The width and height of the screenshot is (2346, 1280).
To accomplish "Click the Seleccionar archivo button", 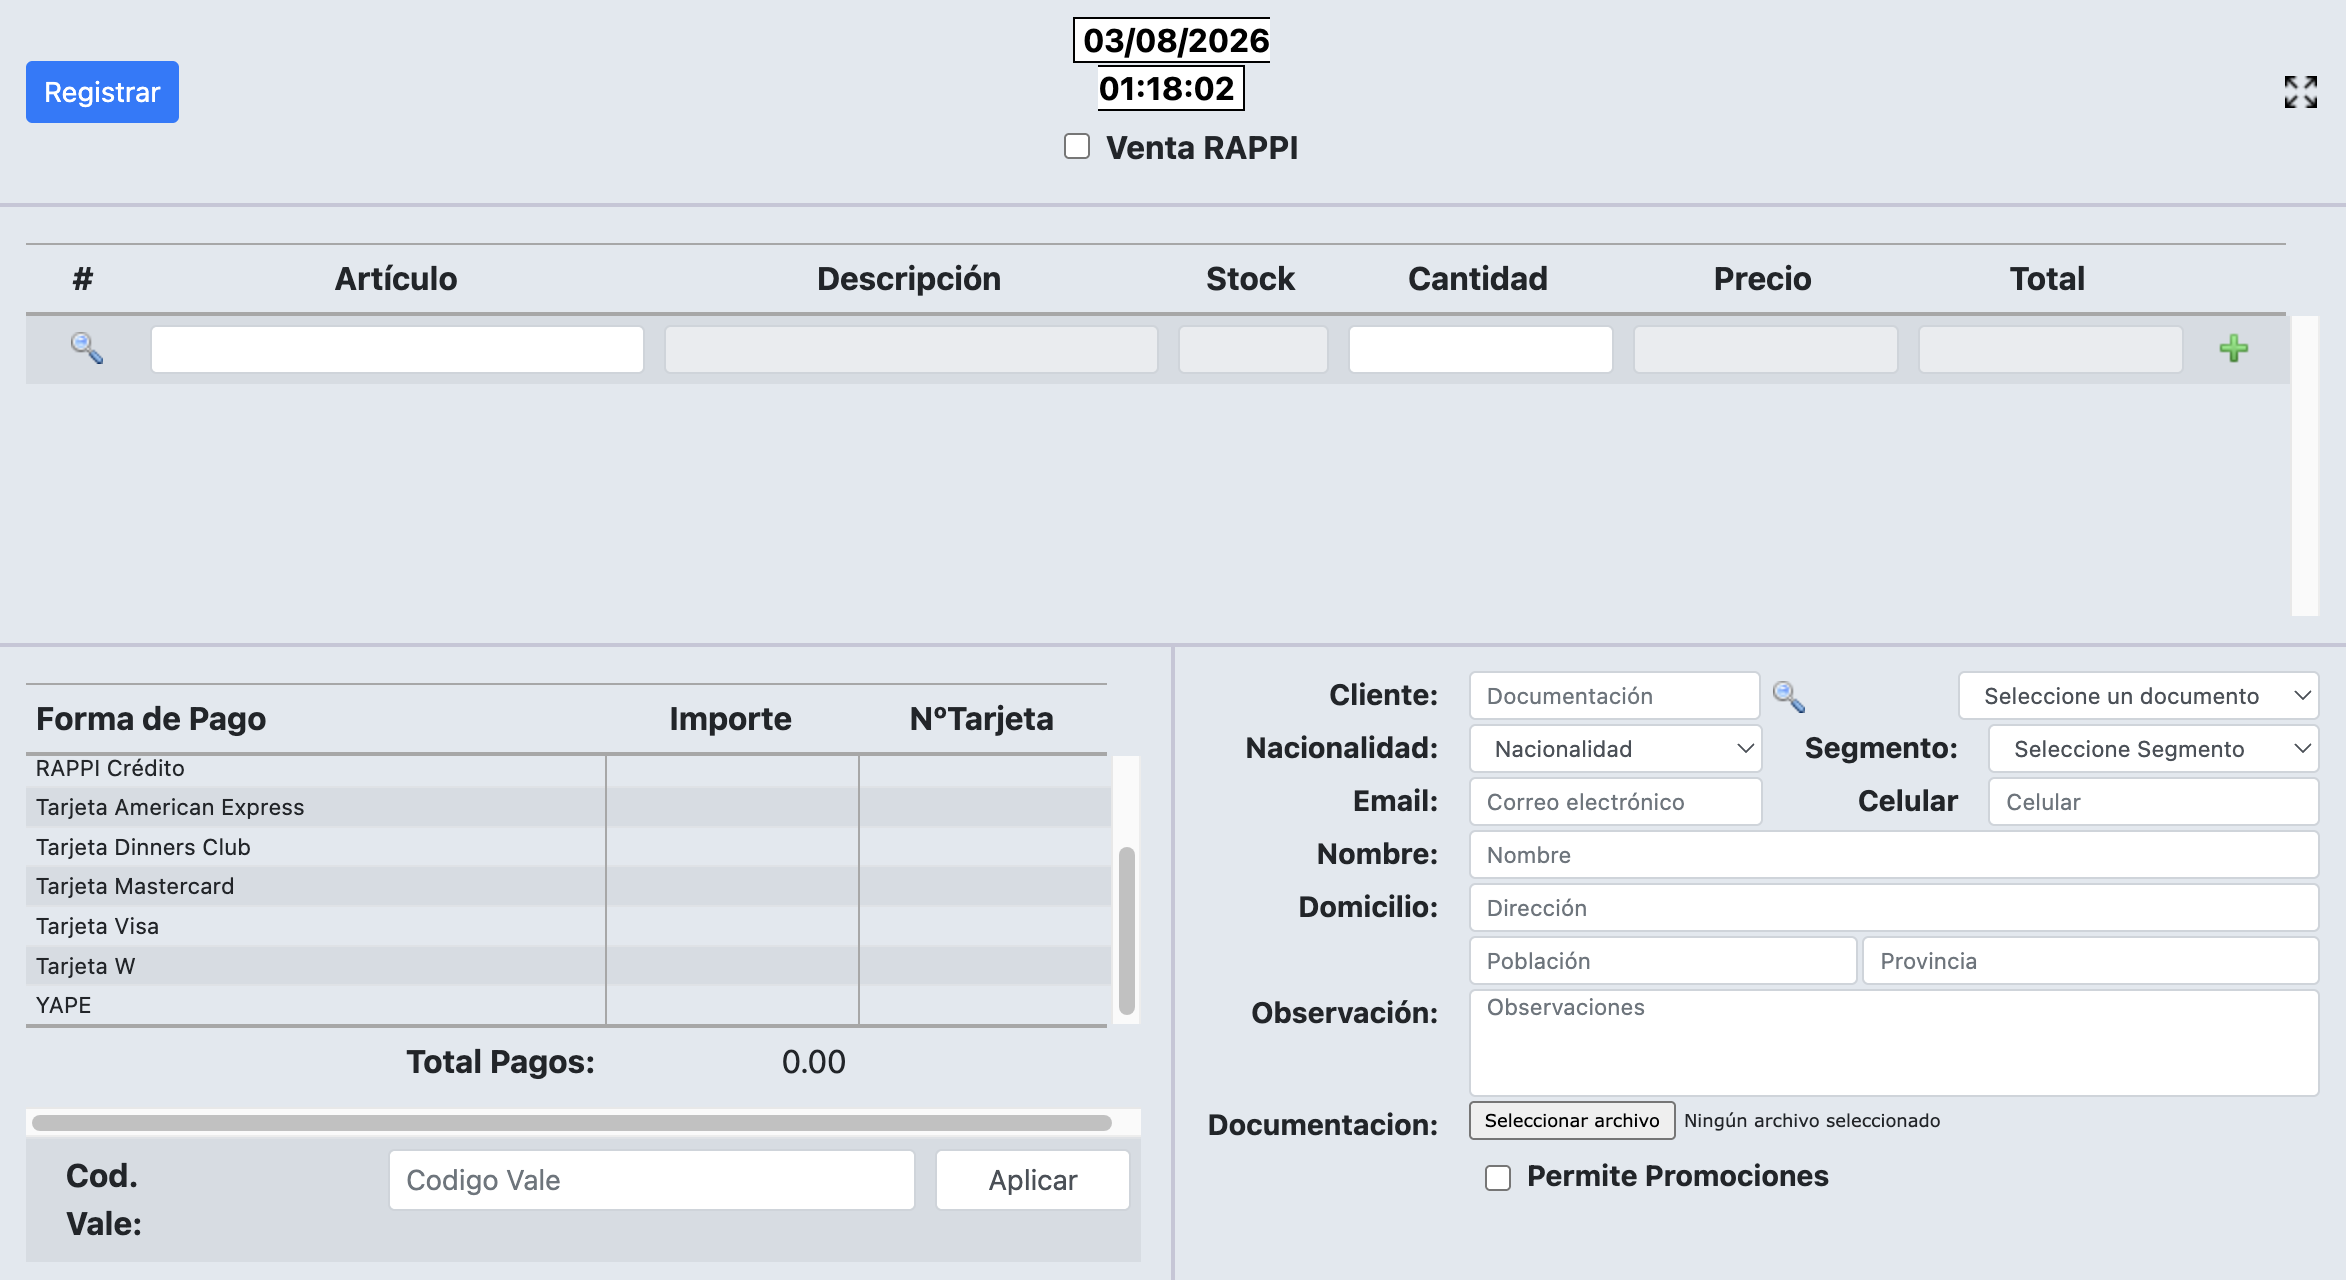I will (1571, 1120).
